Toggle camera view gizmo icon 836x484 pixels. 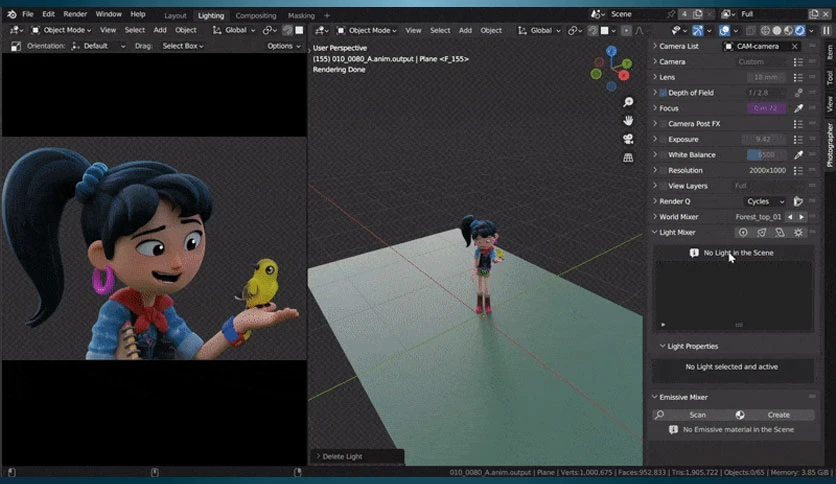[628, 139]
